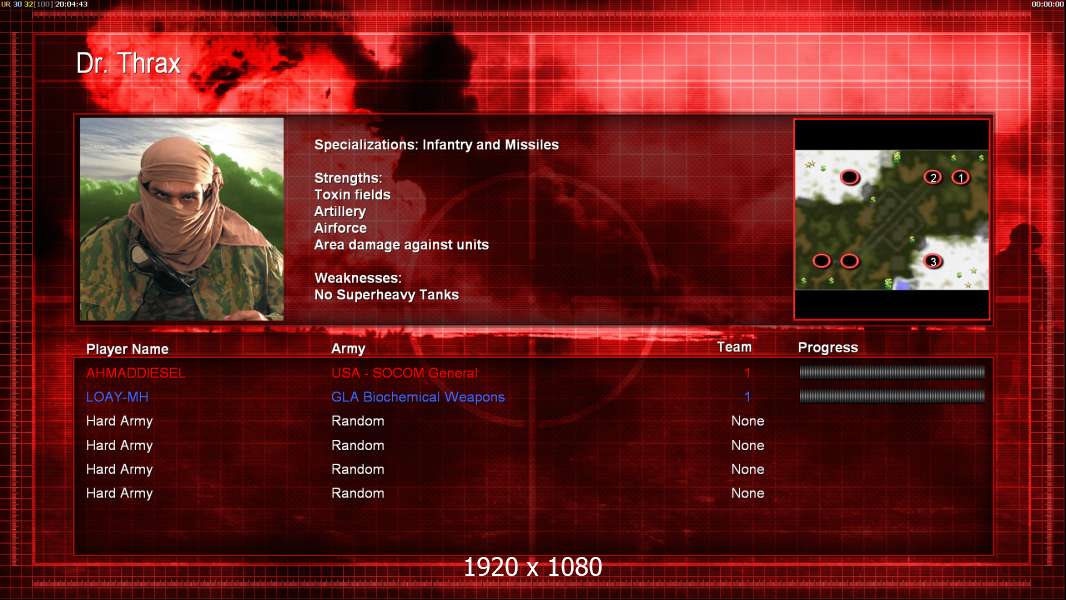1066x600 pixels.
Task: Click the "Team" column header
Action: [734, 347]
